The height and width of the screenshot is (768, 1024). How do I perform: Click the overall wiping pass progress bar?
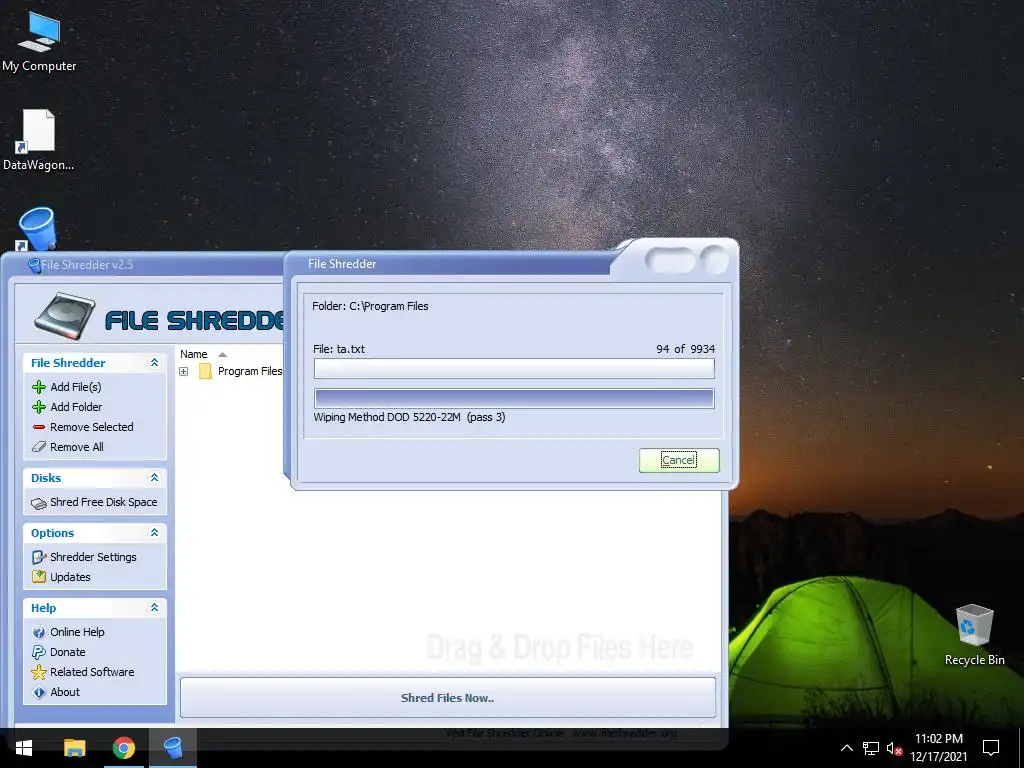(514, 398)
